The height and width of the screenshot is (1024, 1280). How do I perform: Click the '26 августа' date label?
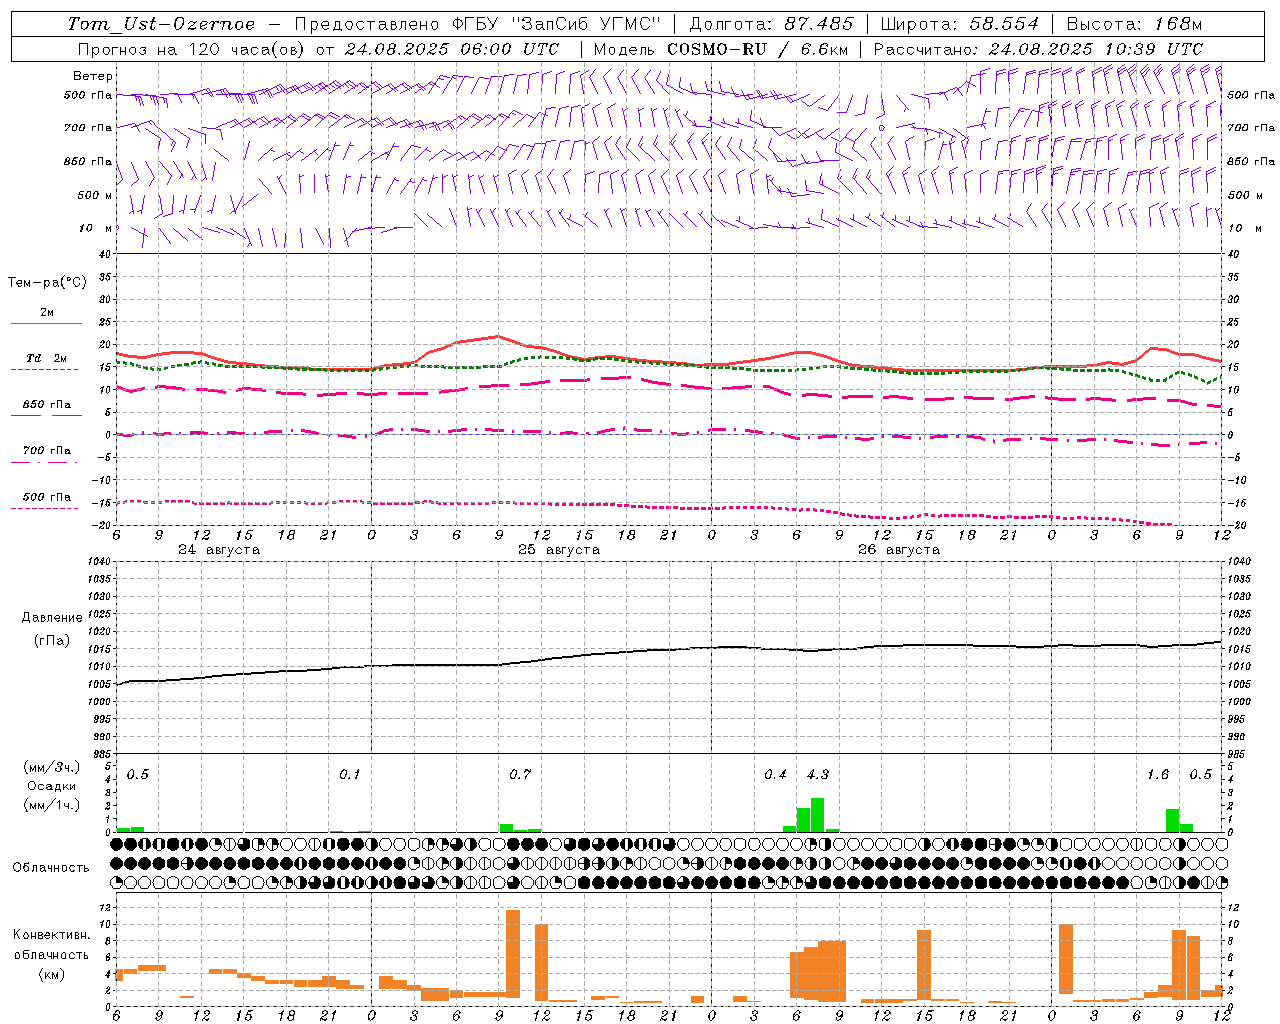tap(899, 550)
